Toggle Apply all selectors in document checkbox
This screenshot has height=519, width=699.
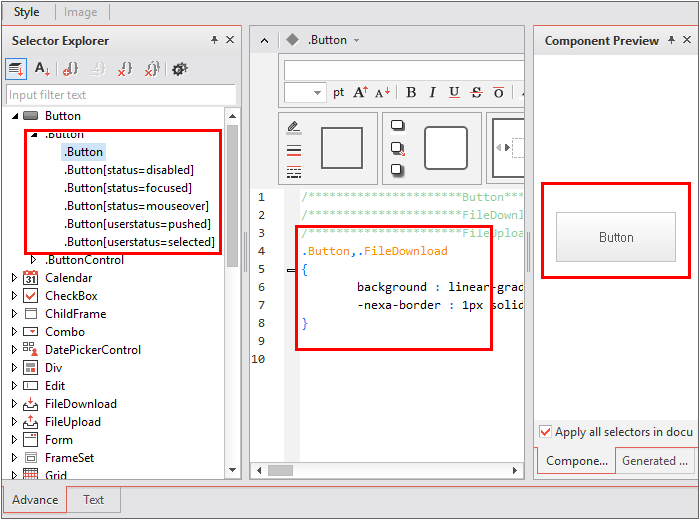click(545, 432)
